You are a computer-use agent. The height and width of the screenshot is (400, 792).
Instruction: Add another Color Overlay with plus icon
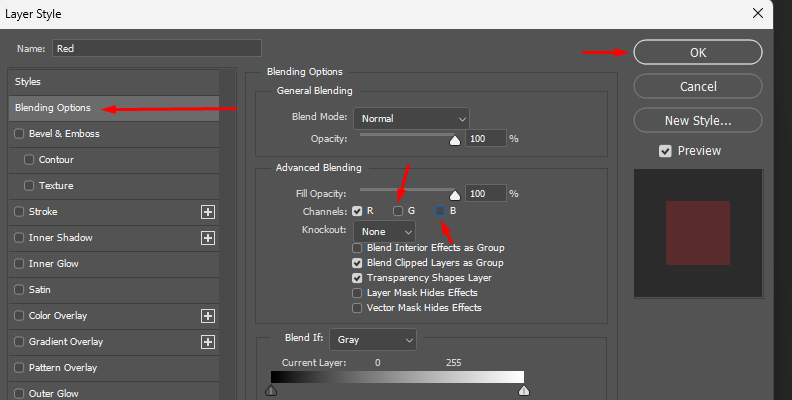coord(208,316)
